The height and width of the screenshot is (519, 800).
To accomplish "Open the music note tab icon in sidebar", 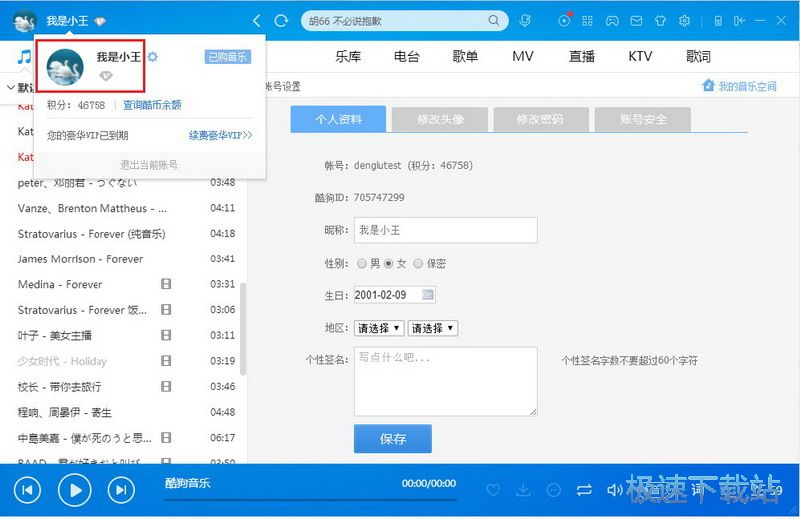I will (x=24, y=57).
